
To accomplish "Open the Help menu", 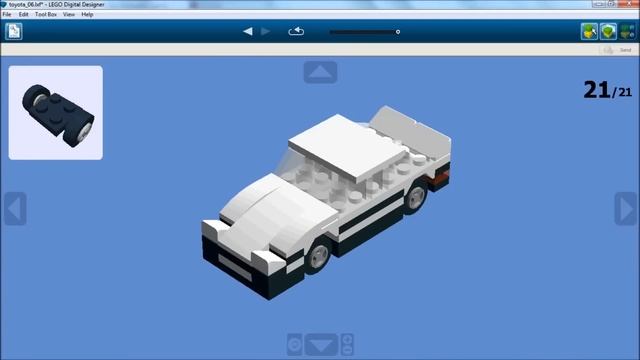I will click(87, 14).
